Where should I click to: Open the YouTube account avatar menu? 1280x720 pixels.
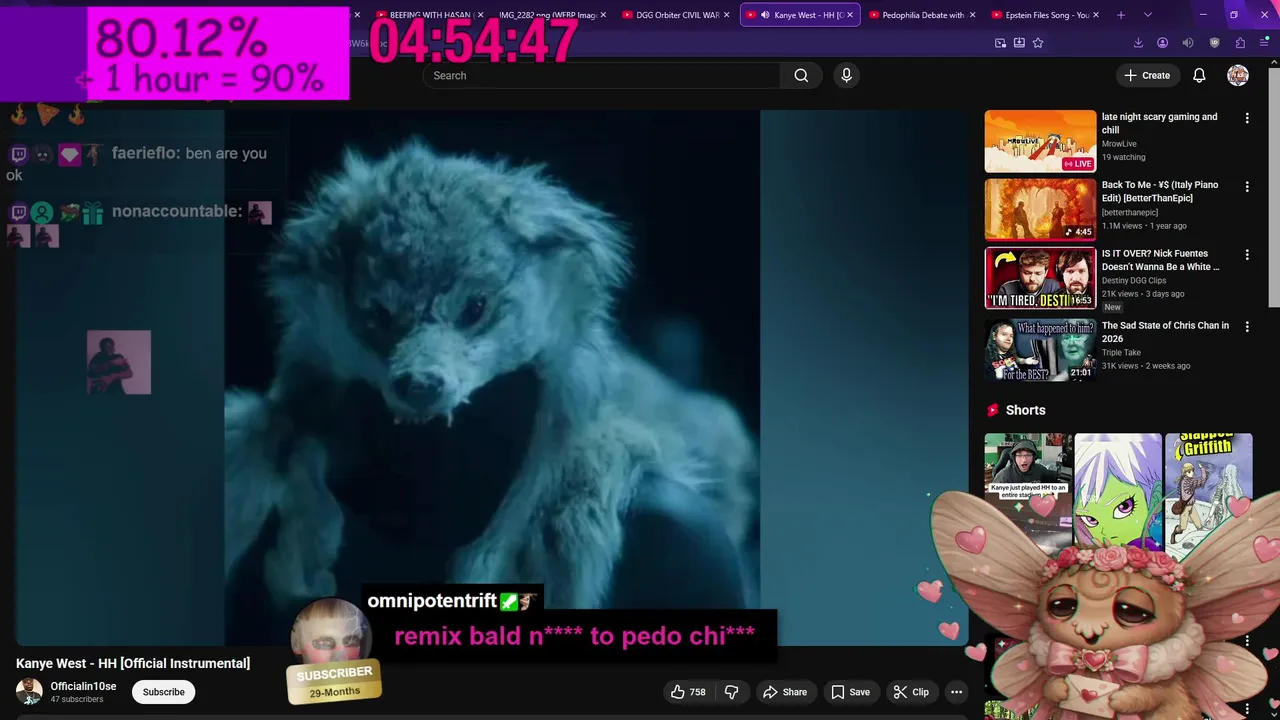(x=1238, y=75)
